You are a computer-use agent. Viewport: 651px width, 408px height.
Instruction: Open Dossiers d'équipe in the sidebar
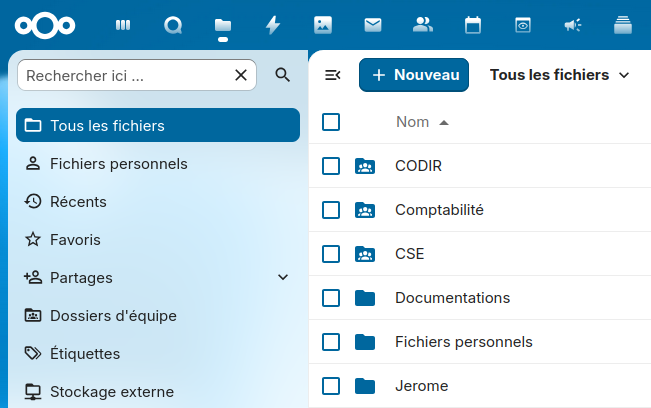click(158, 316)
